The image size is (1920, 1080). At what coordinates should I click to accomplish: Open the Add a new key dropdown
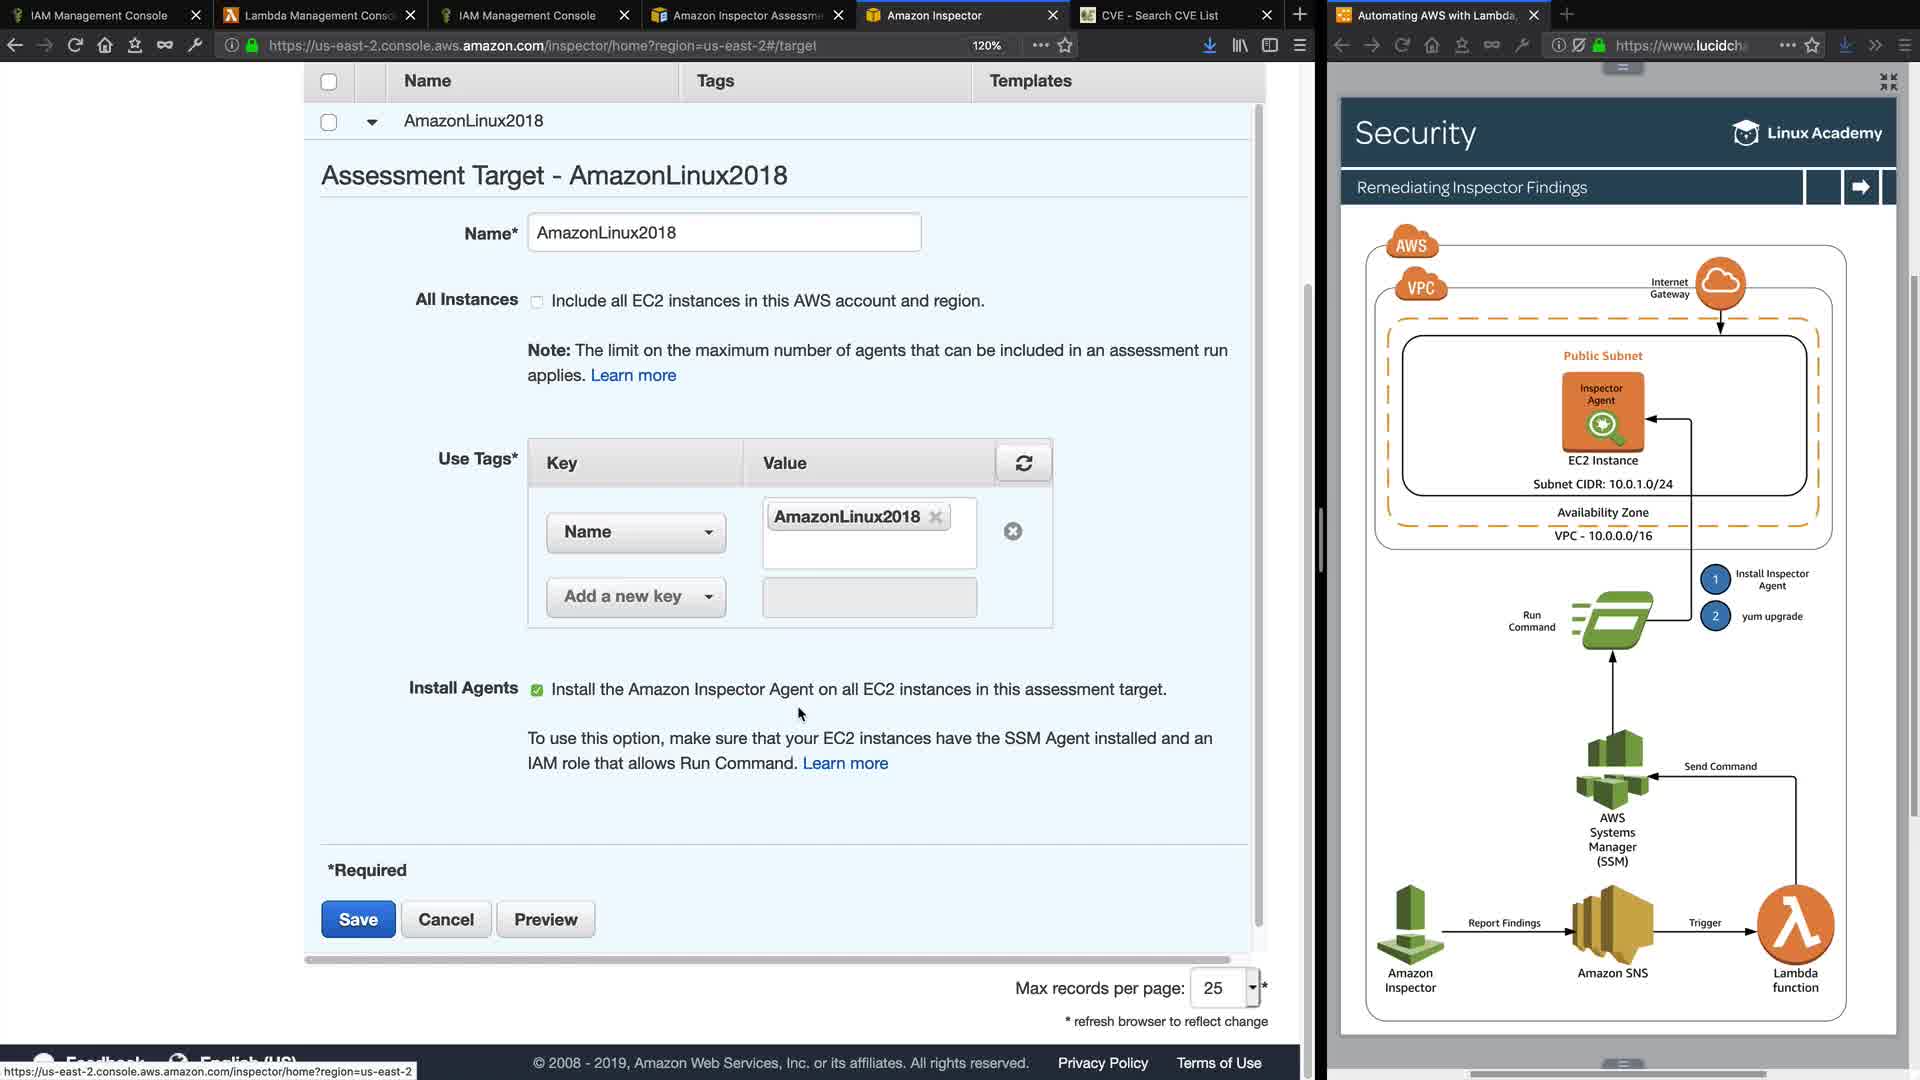[x=636, y=597]
